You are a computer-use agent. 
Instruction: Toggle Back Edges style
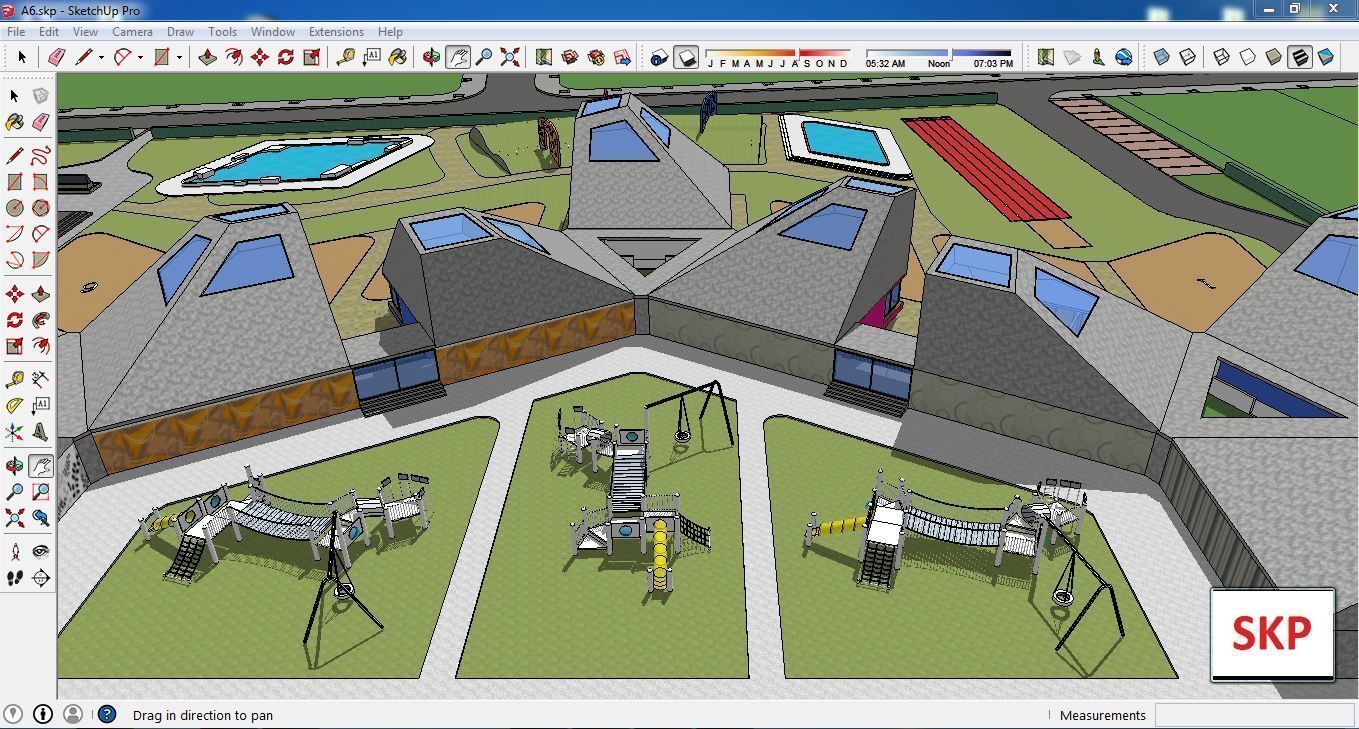[1188, 57]
